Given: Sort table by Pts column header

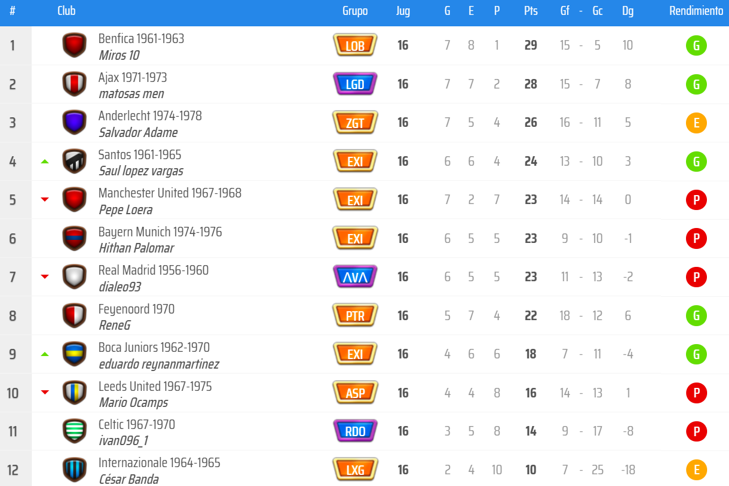Looking at the screenshot, I should pos(530,11).
